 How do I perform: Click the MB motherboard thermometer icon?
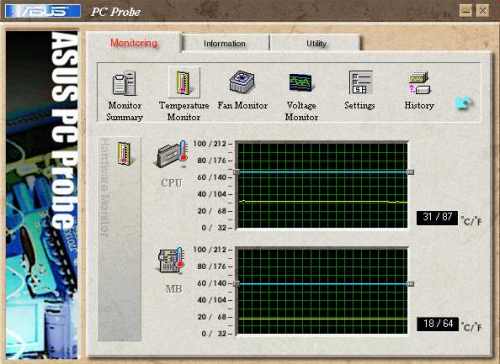(171, 260)
